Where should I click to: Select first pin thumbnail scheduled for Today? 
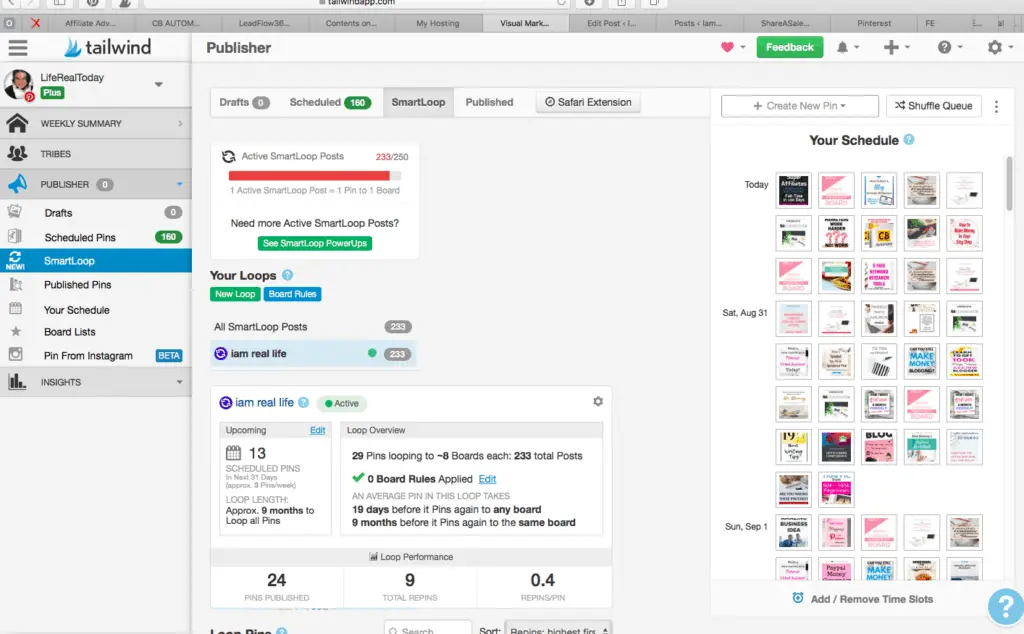[793, 190]
